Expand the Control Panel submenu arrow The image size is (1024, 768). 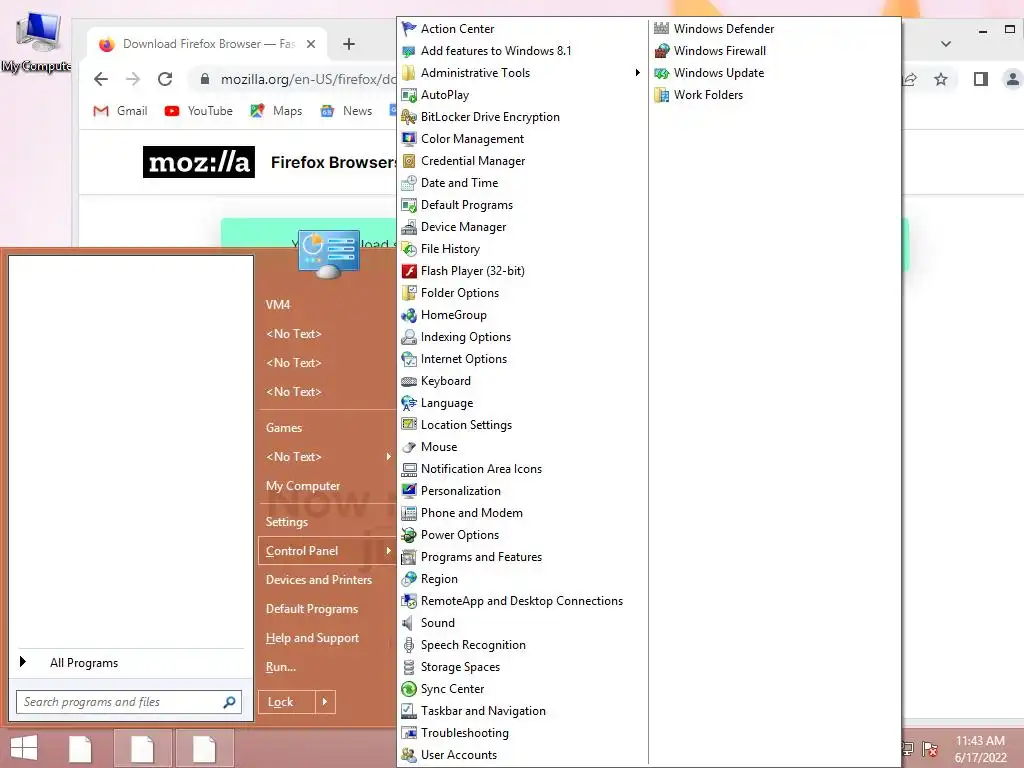click(x=388, y=551)
